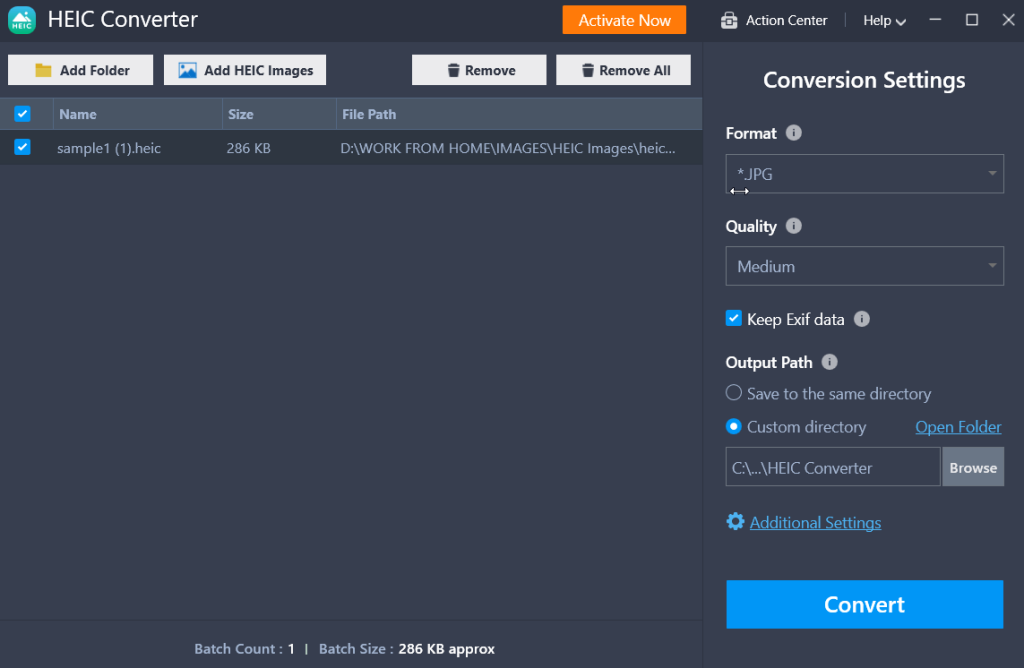1024x668 pixels.
Task: Click the Batch Size 286 KB approx text
Action: [x=406, y=649]
